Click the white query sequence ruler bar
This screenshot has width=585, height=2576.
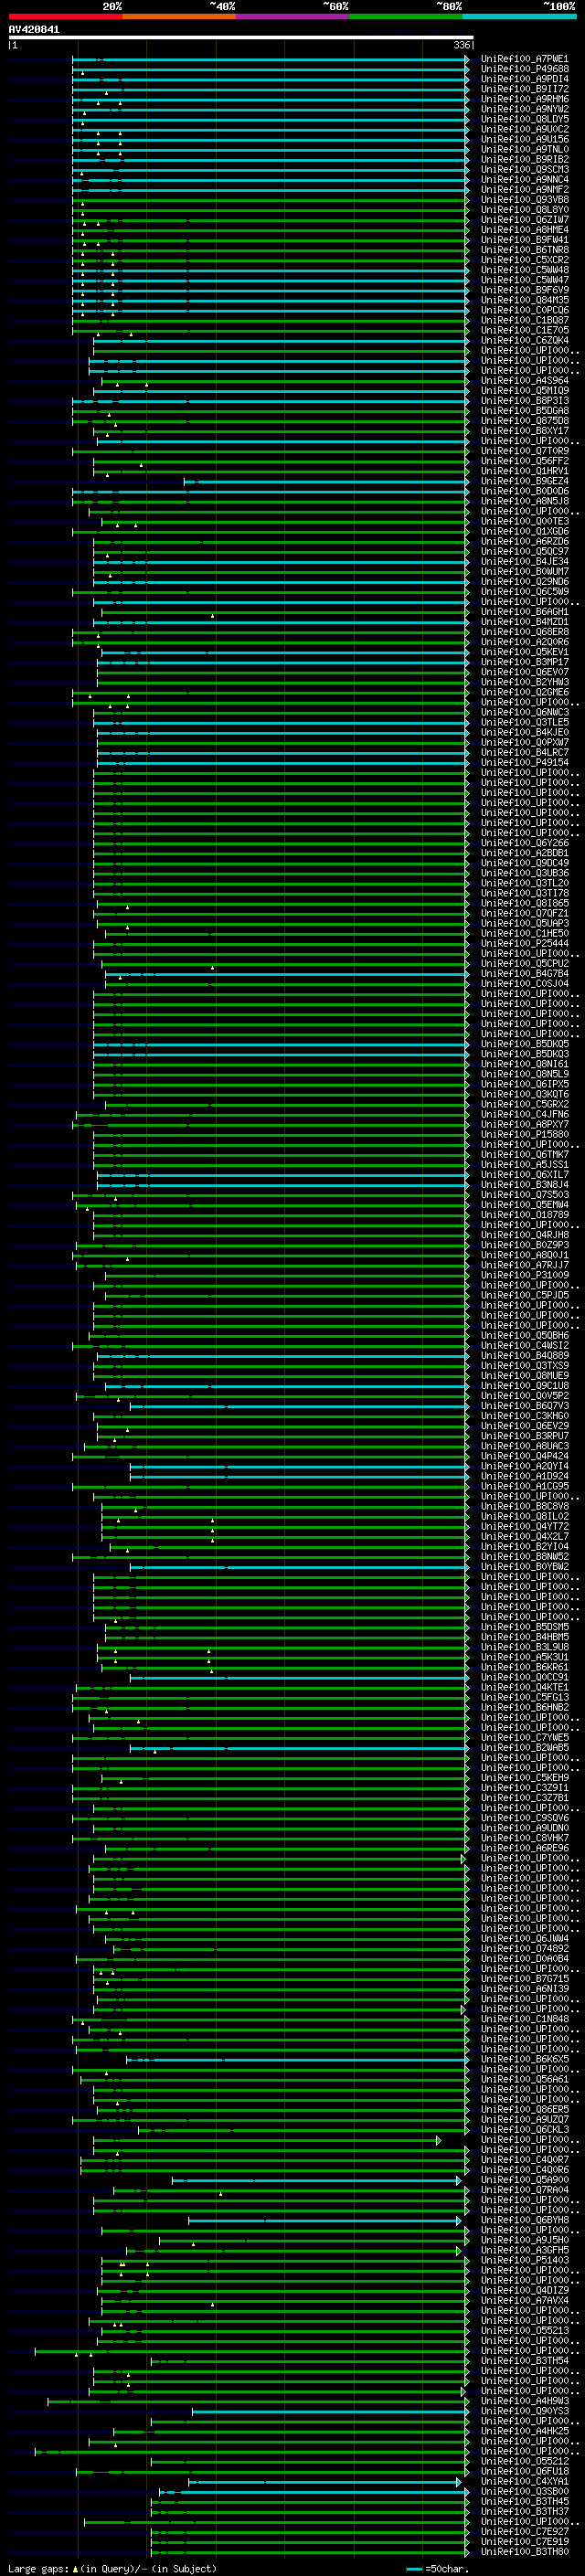tap(241, 38)
